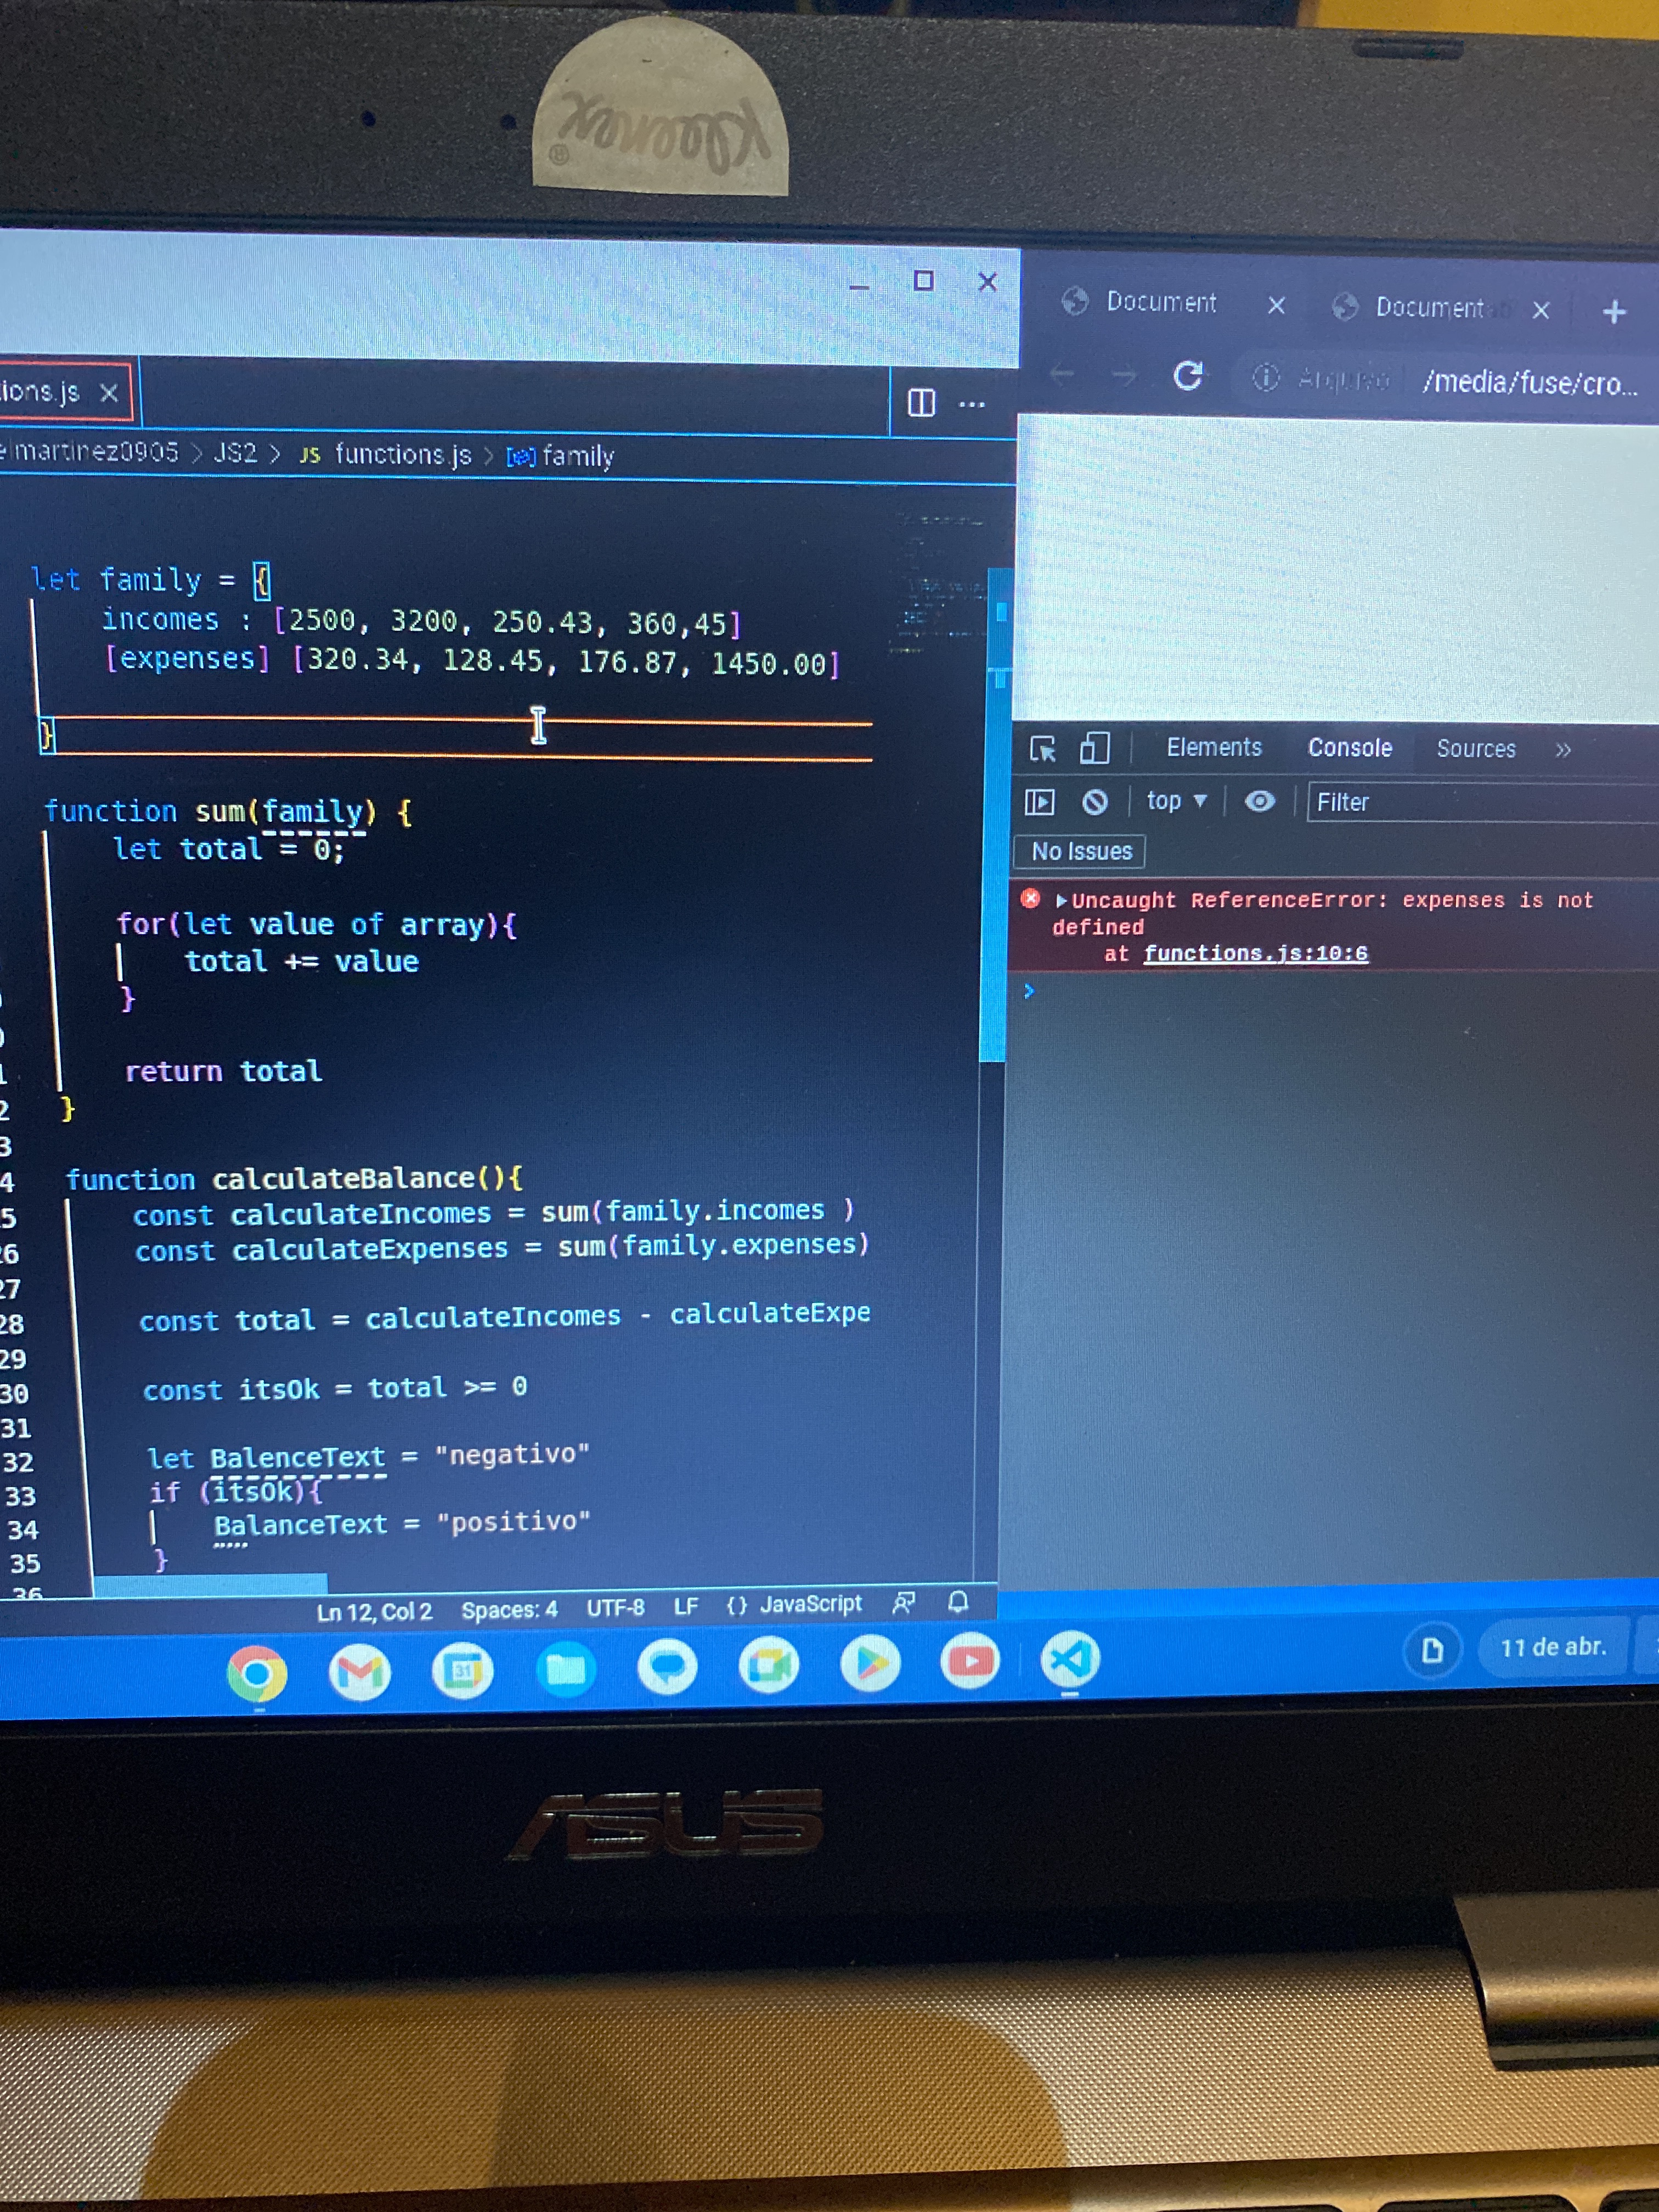Screen dimensions: 1659x2212
Task: Click the feedback icon in status bar
Action: pyautogui.click(x=903, y=1603)
